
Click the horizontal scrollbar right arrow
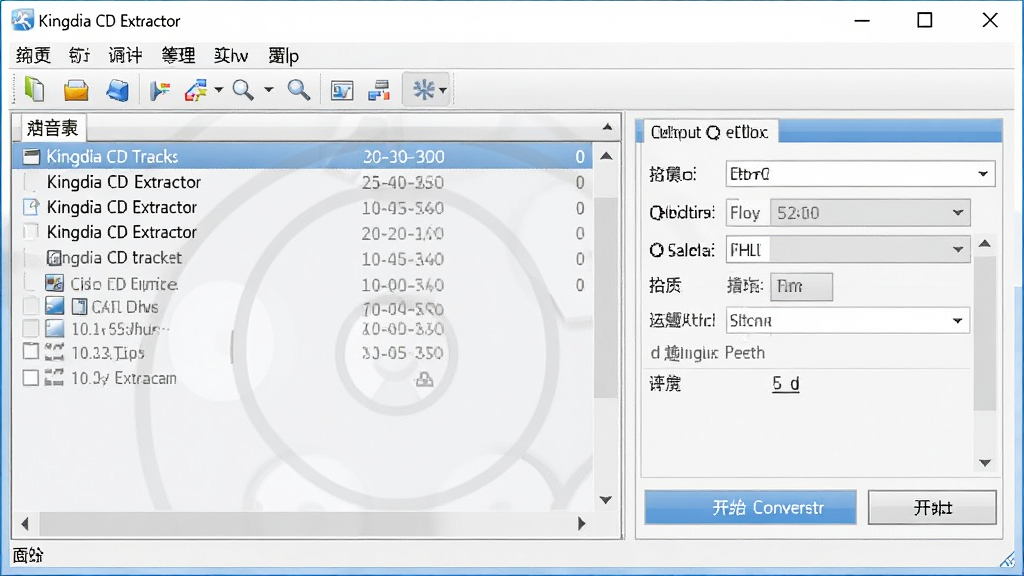click(x=581, y=523)
